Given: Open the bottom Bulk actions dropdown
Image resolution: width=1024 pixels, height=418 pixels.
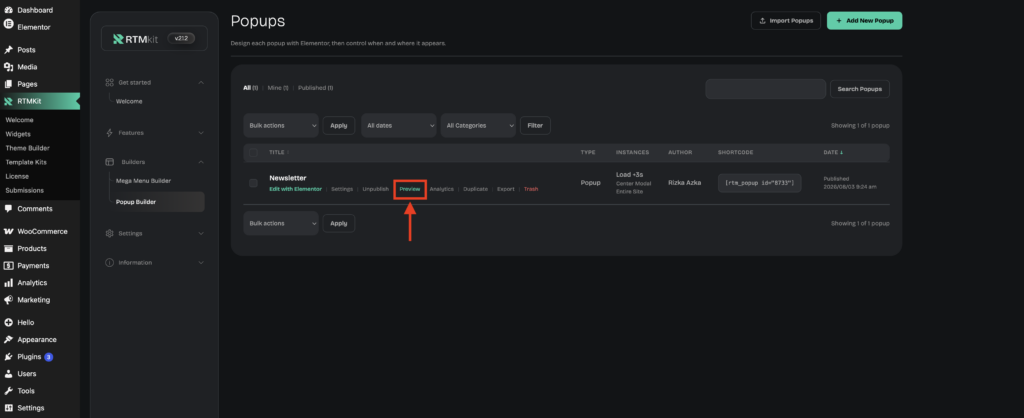Looking at the screenshot, I should 281,223.
